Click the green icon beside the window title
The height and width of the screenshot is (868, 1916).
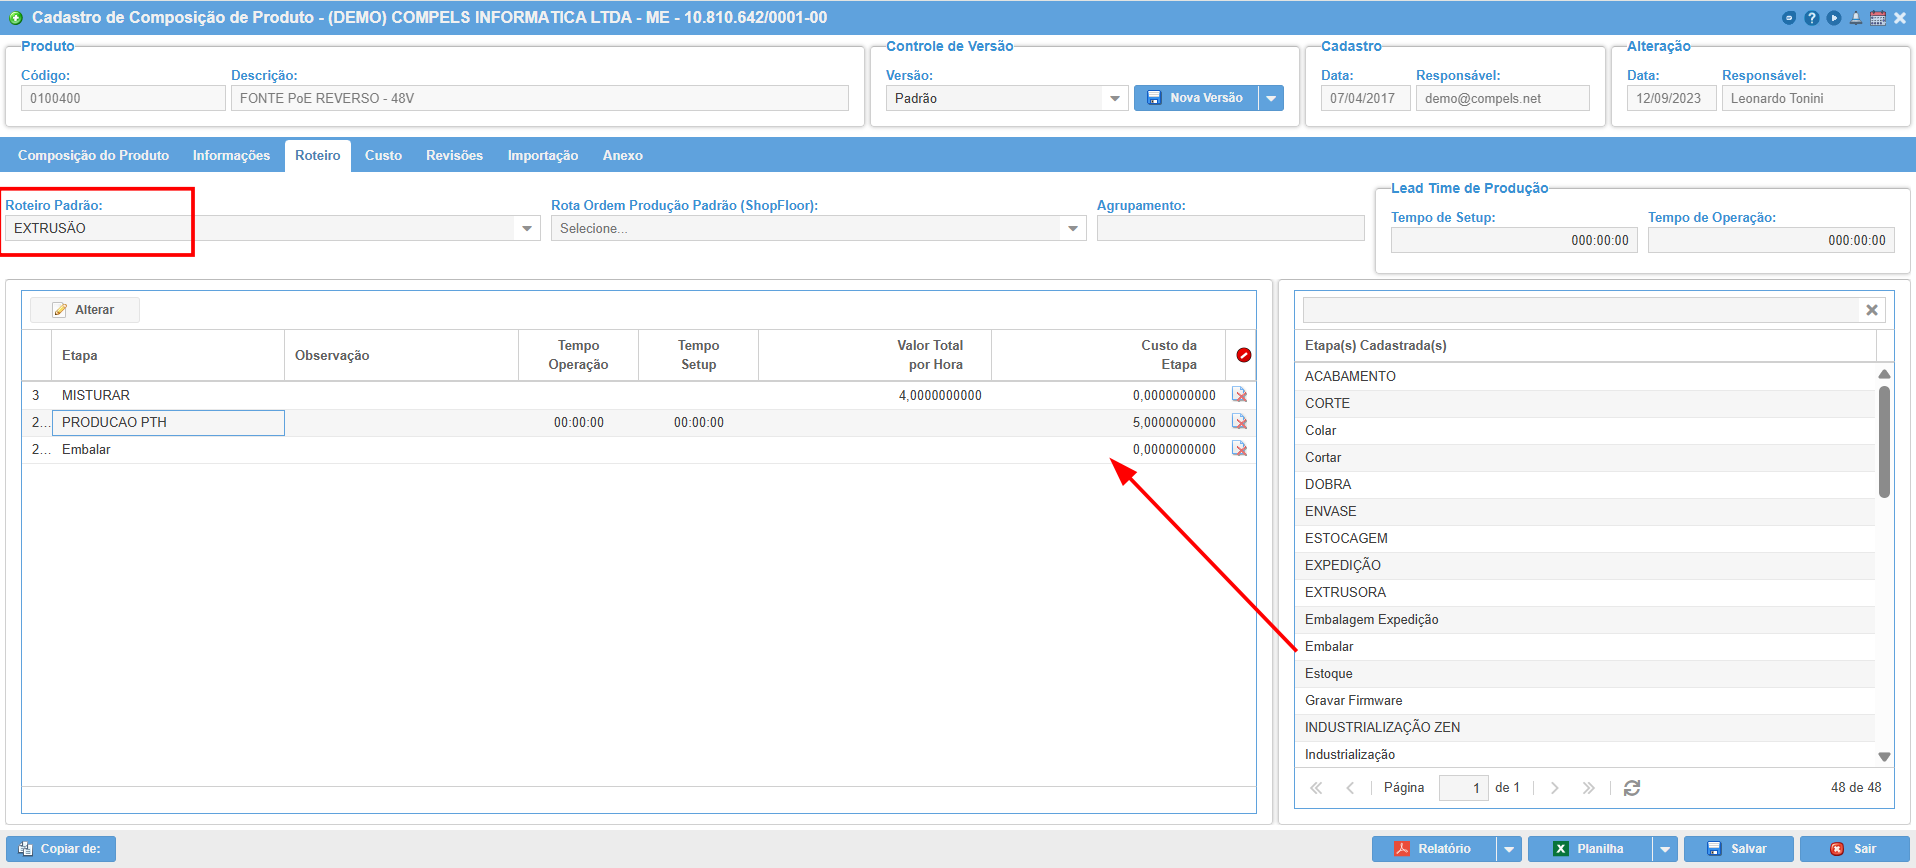[16, 18]
